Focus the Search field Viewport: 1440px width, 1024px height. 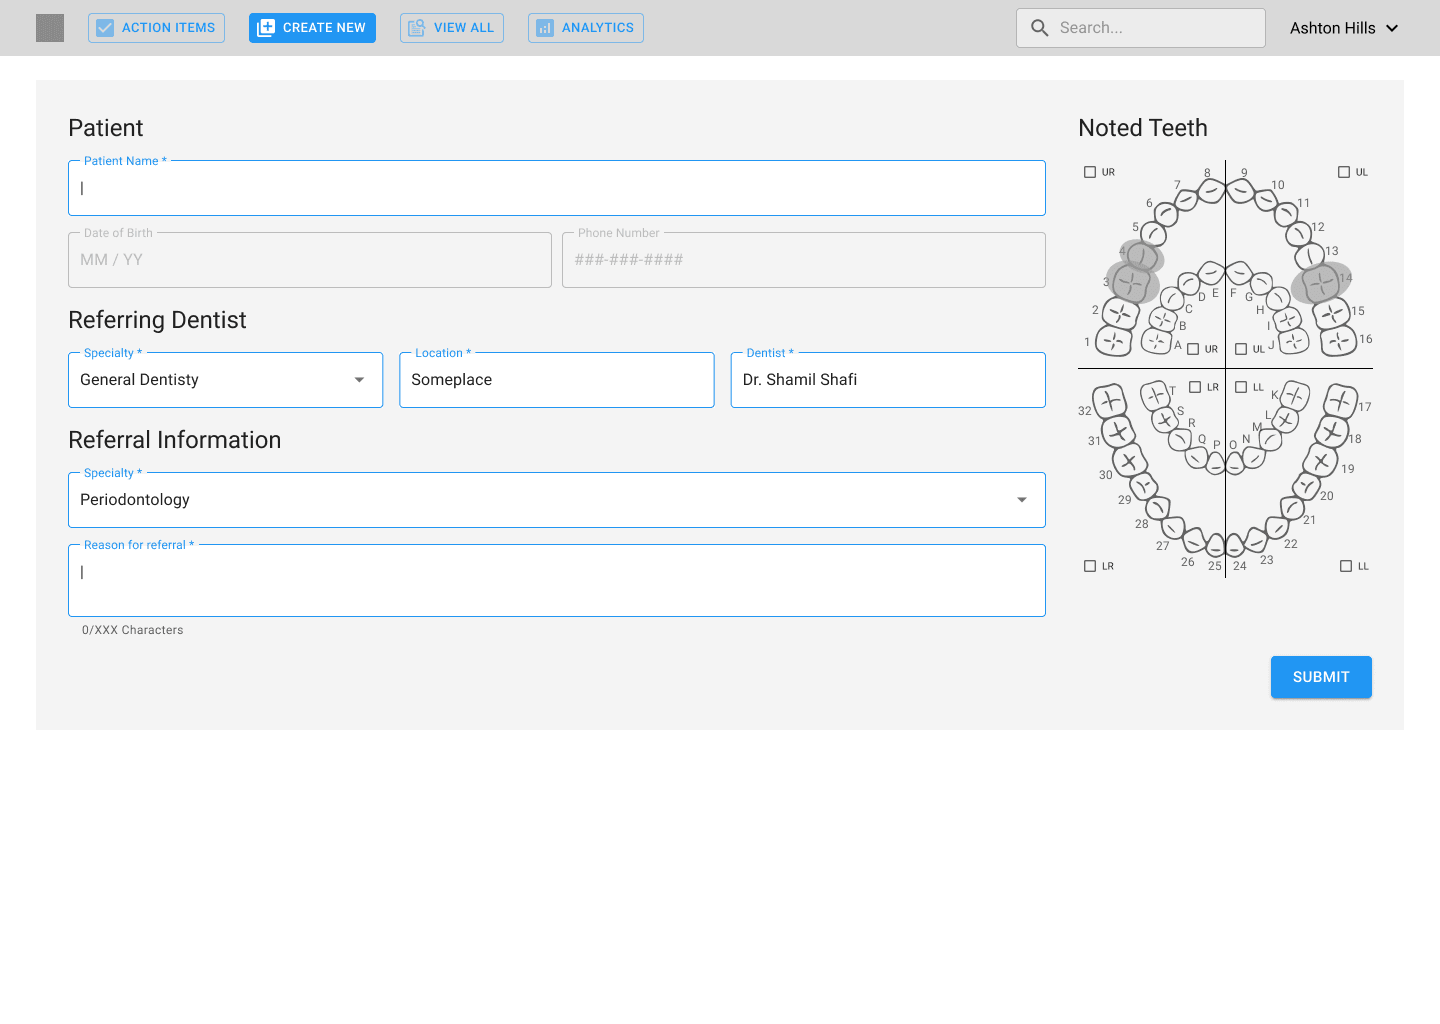tap(1141, 28)
